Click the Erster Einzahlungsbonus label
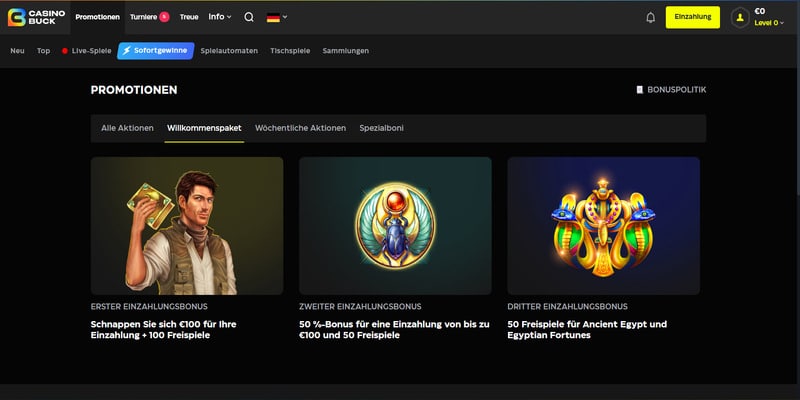 [x=149, y=307]
